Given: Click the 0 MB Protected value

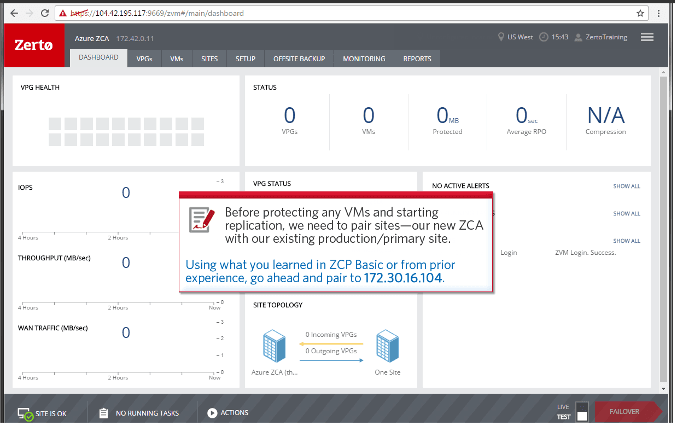Looking at the screenshot, I should 447,115.
